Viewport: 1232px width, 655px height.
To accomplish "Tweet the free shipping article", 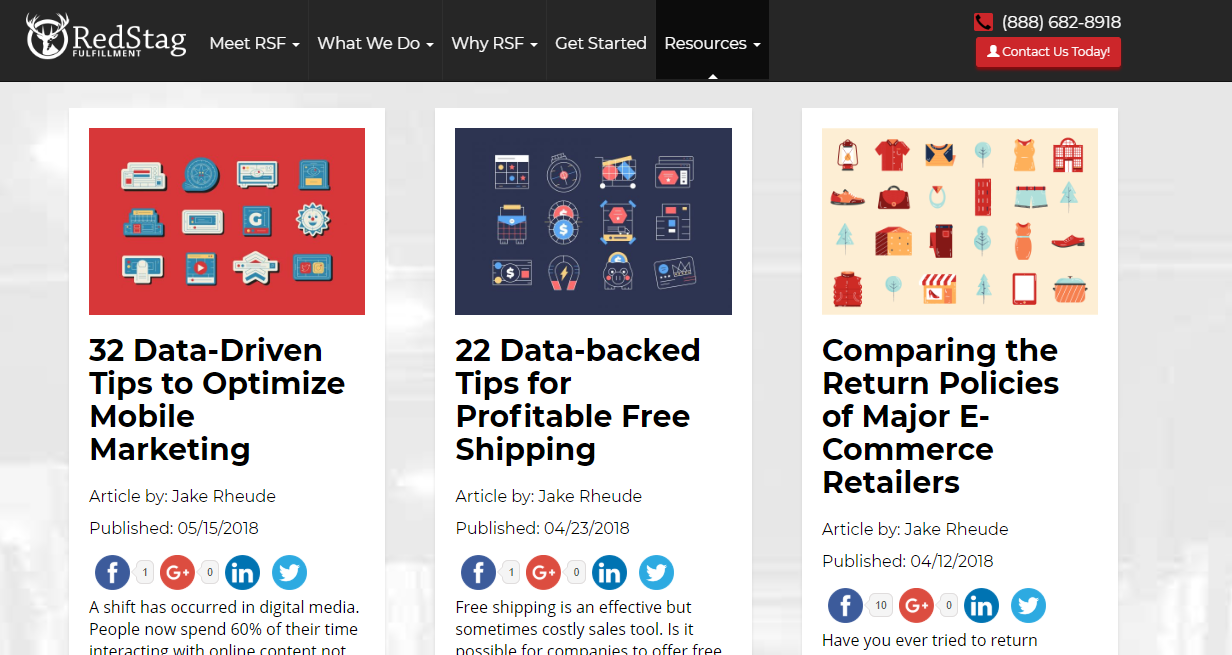I will coord(656,573).
